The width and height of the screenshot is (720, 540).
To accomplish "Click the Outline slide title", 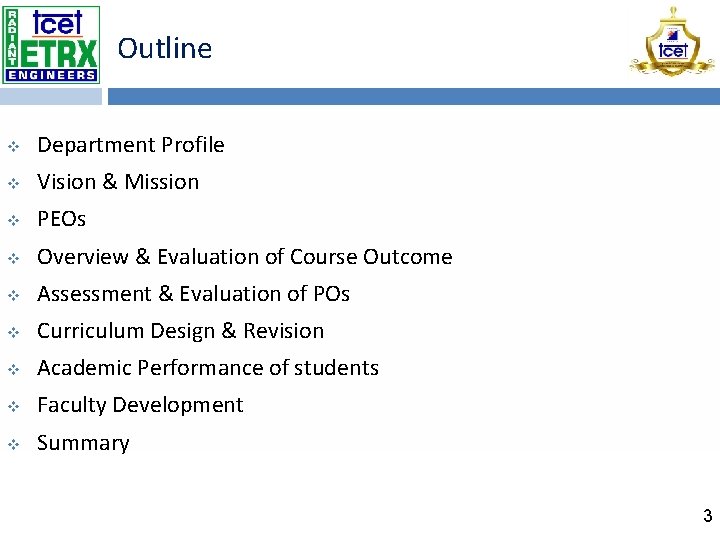I will pos(165,48).
